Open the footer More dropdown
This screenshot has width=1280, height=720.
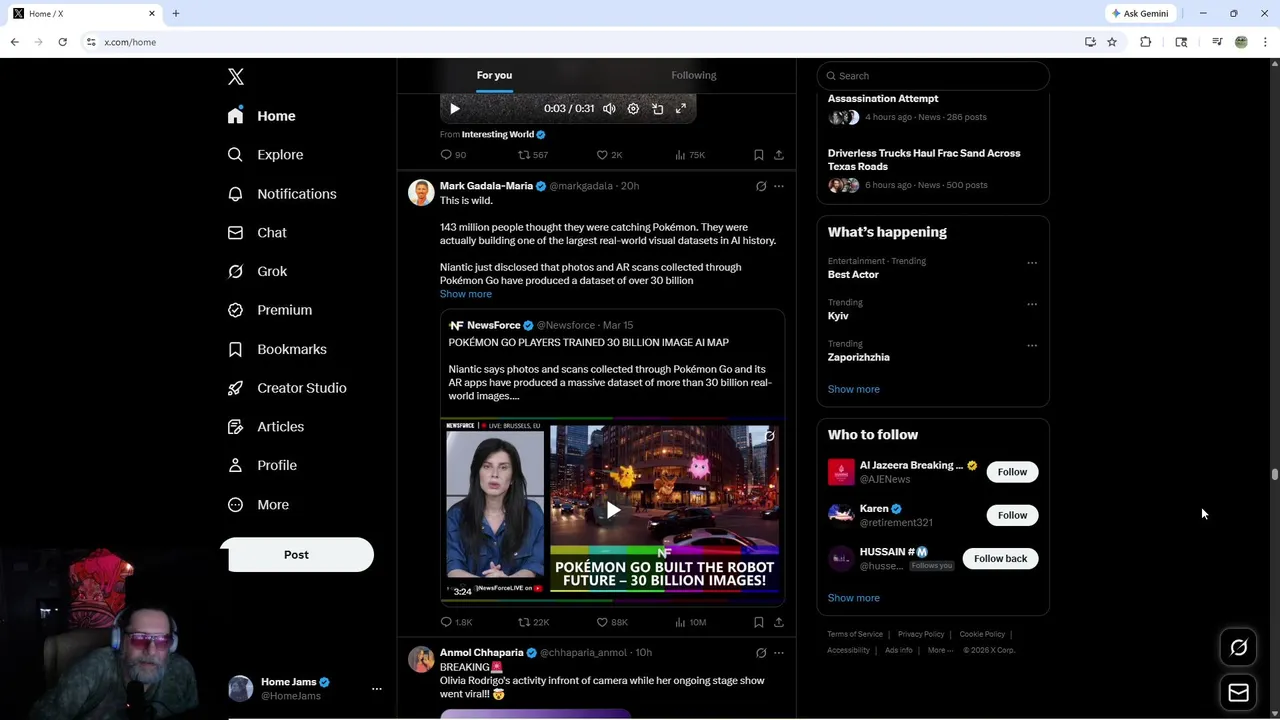tap(940, 650)
